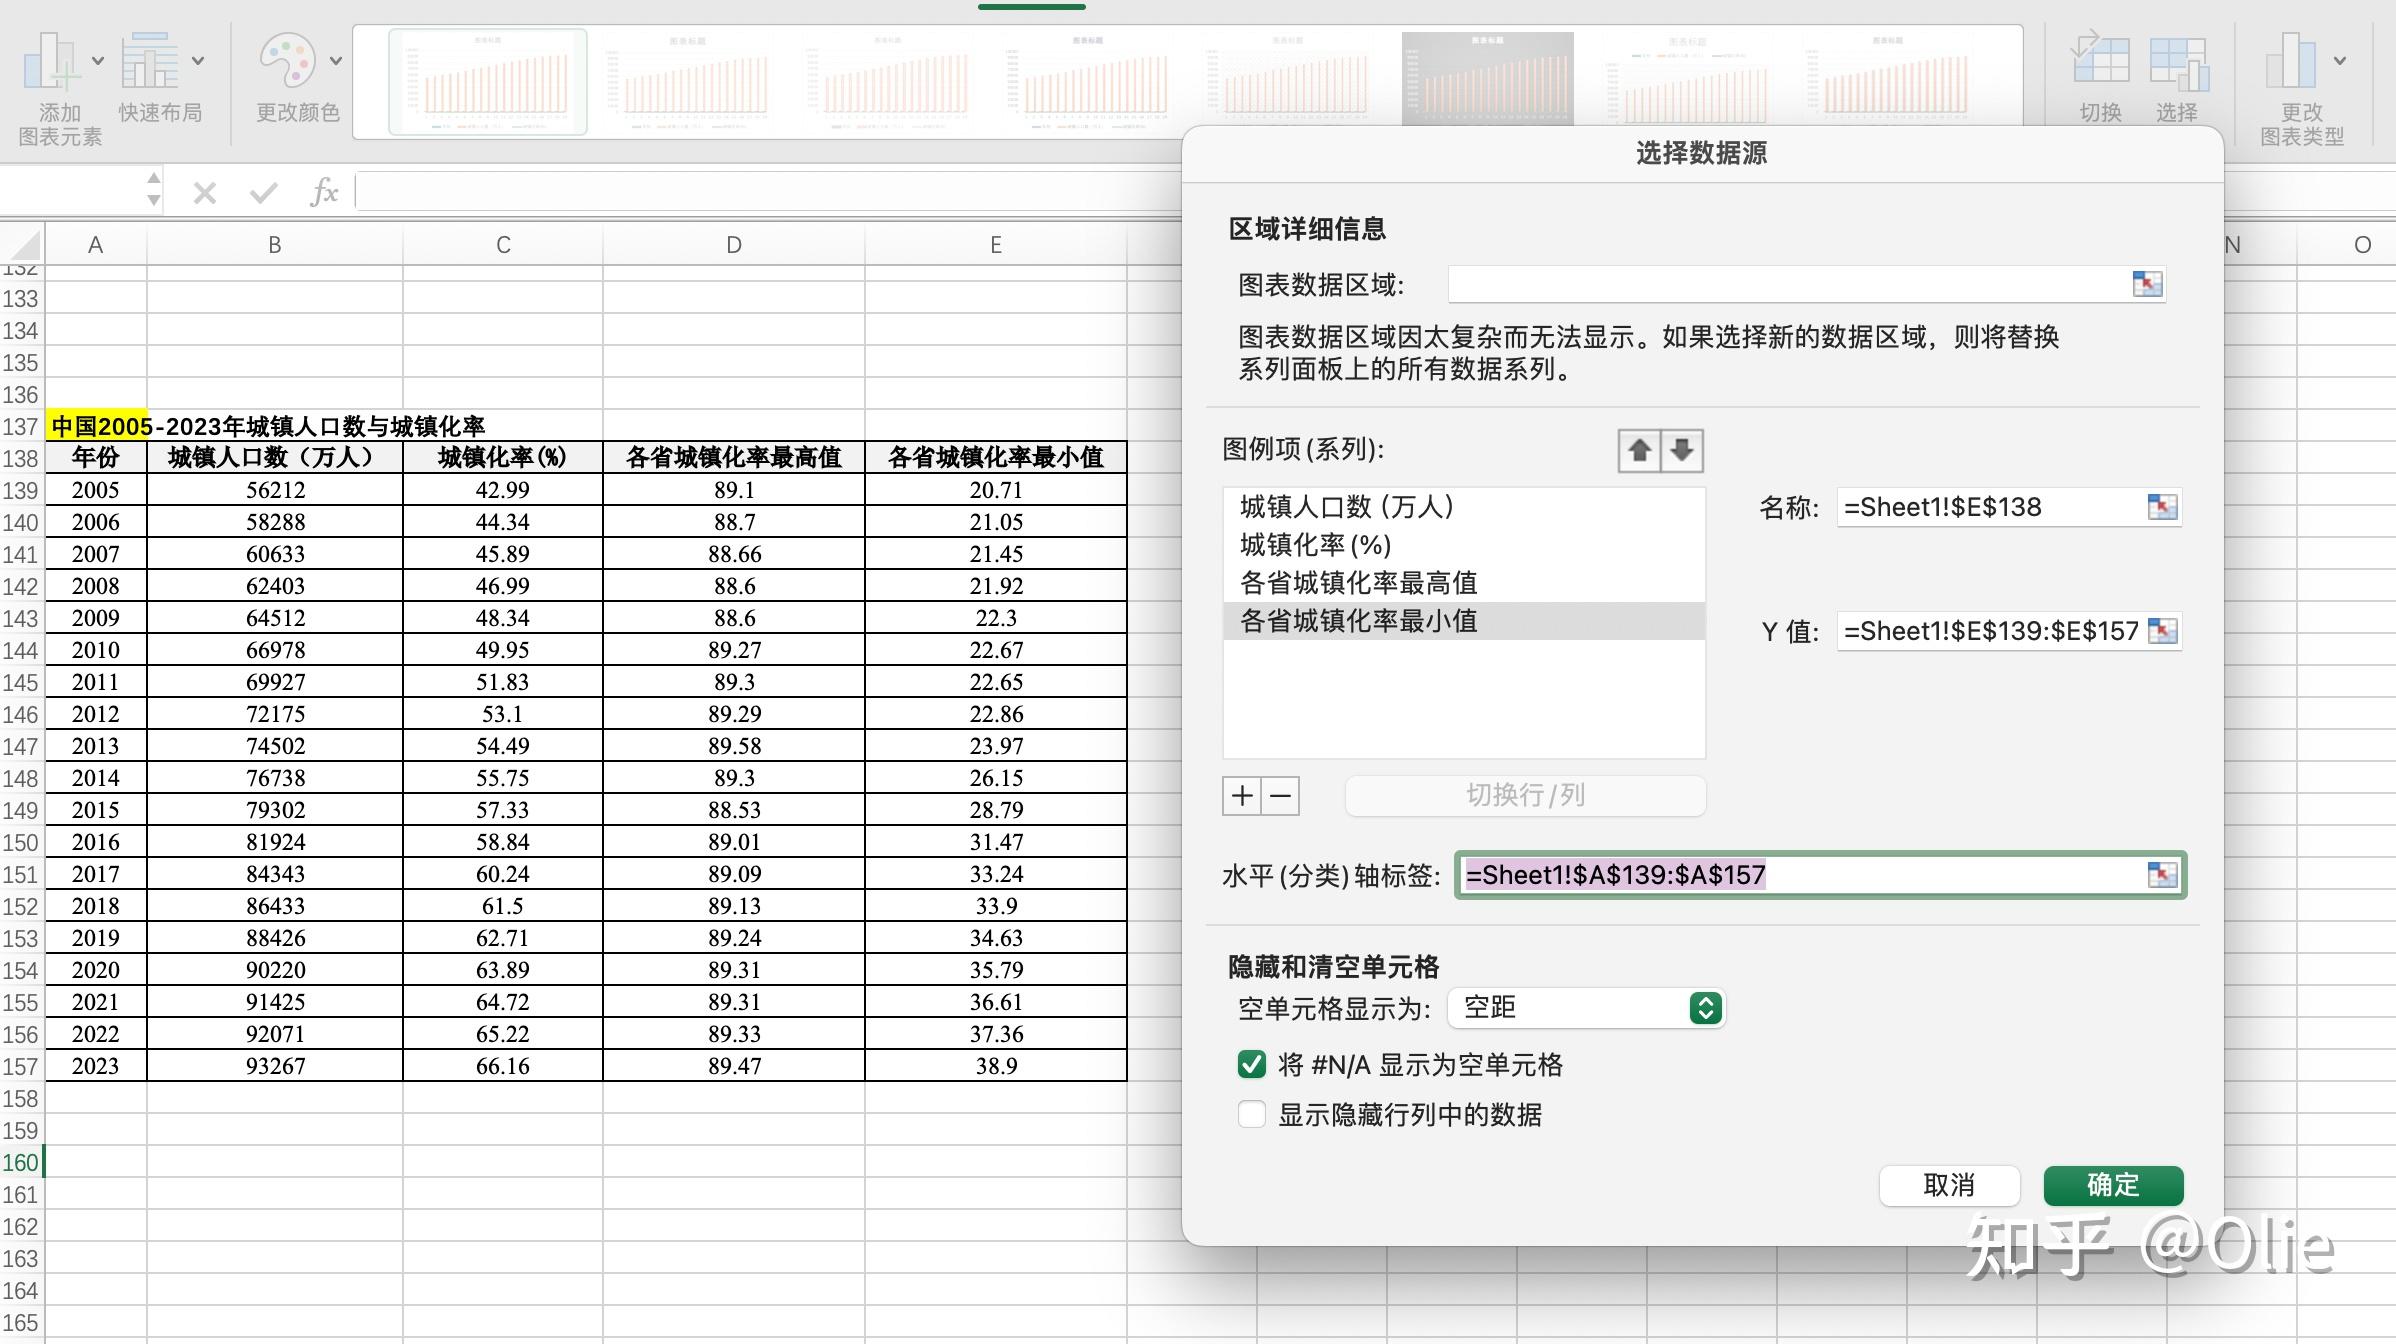Viewport: 2396px width, 1344px height.
Task: Uncheck the show #N/A as empty cells checkbox
Action: 1251,1065
